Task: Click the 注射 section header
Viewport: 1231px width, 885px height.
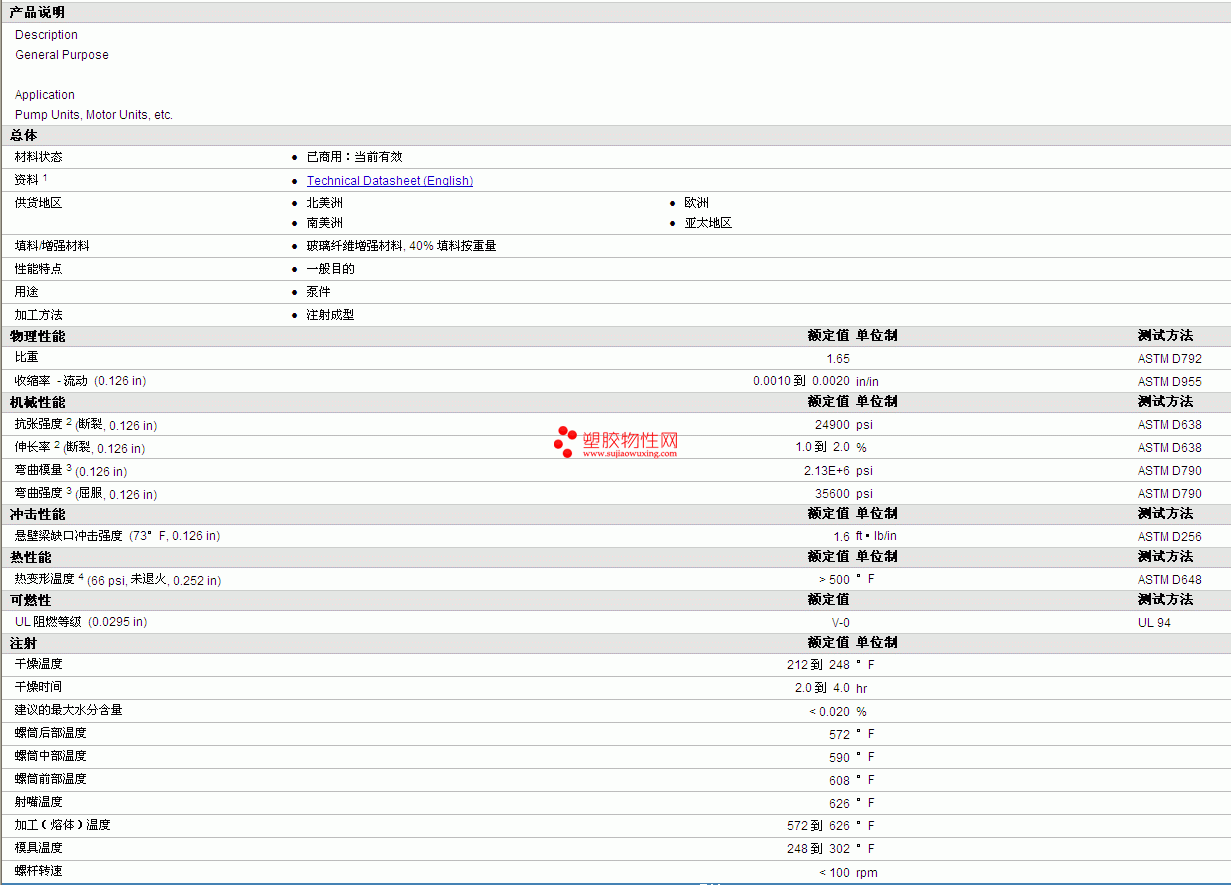Action: [23, 643]
